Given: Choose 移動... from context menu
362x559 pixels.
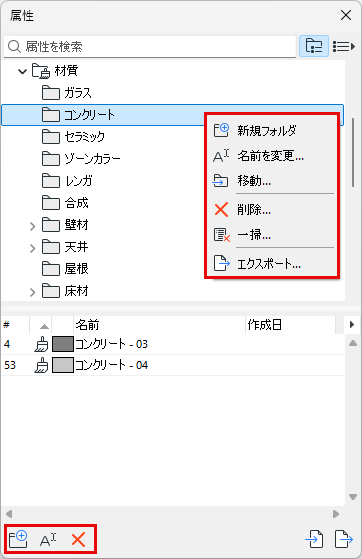Looking at the screenshot, I should click(271, 181).
